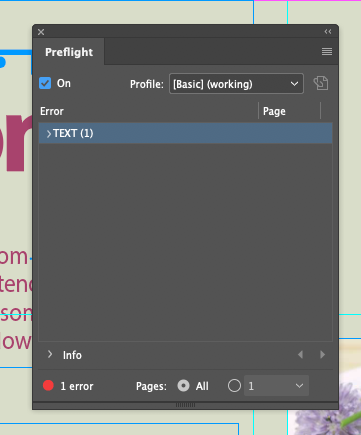Click the Info label text

[72, 355]
